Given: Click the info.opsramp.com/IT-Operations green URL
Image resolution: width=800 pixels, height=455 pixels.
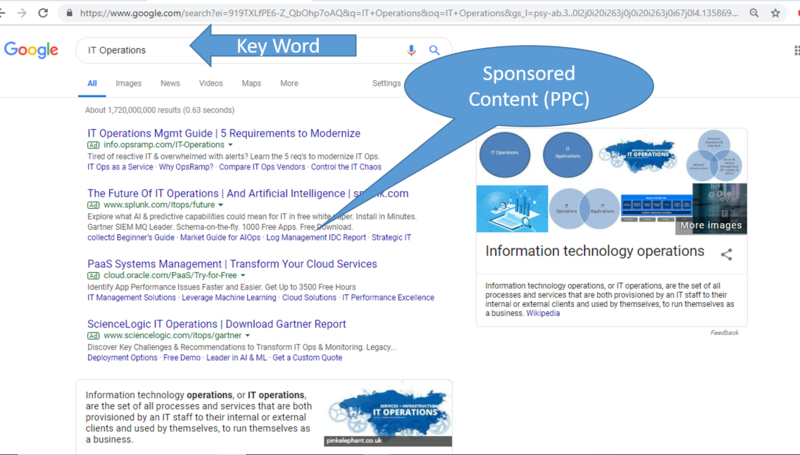Looking at the screenshot, I should (164, 145).
